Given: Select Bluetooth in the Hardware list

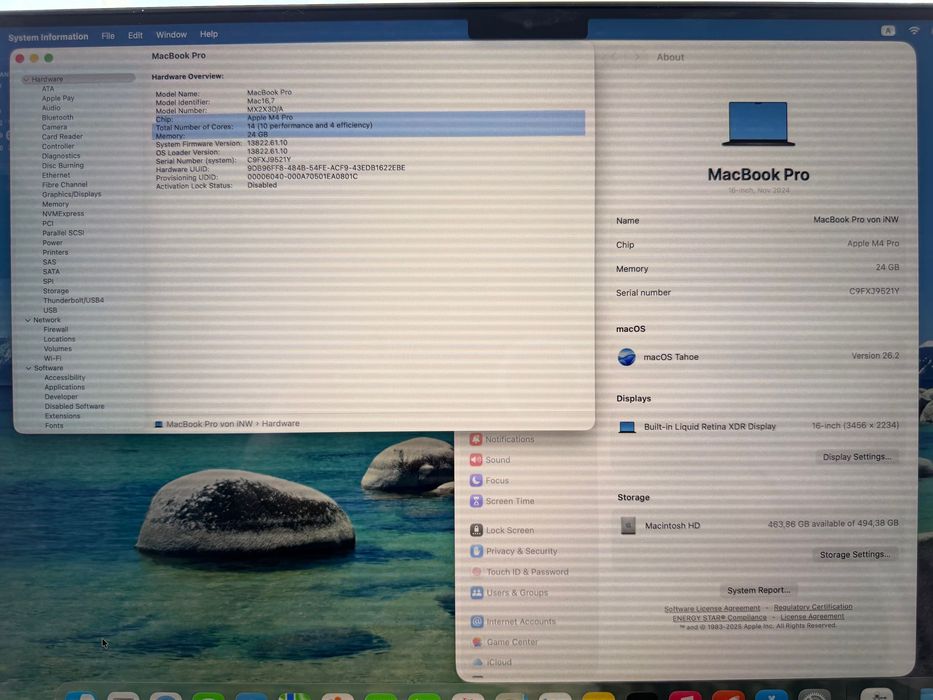Looking at the screenshot, I should tap(57, 117).
